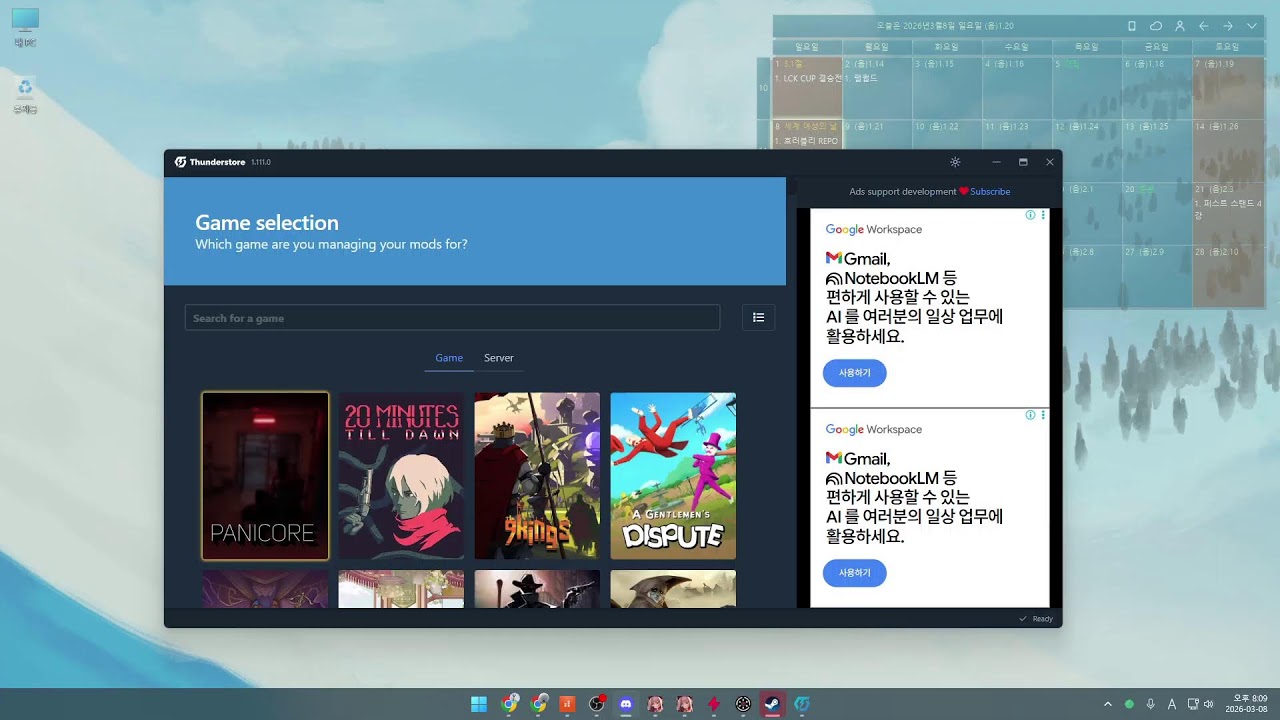
Task: Open Steam from the taskbar
Action: 772,704
